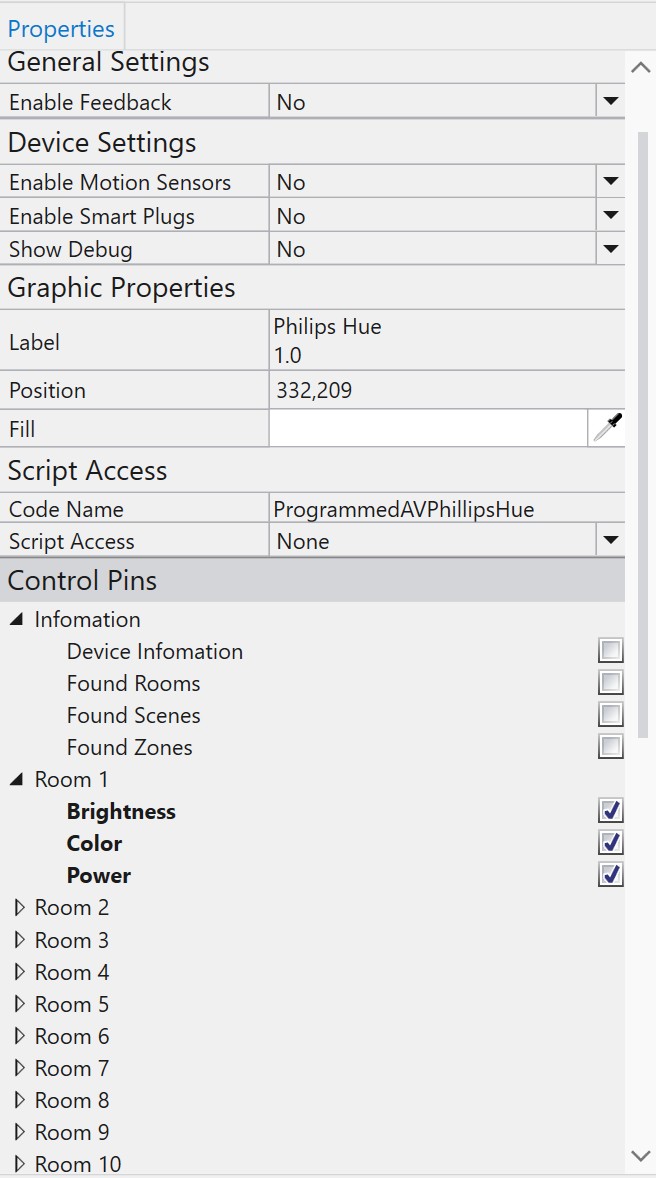Collapse the Room 1 tree group
This screenshot has width=656, height=1178.
click(x=17, y=780)
